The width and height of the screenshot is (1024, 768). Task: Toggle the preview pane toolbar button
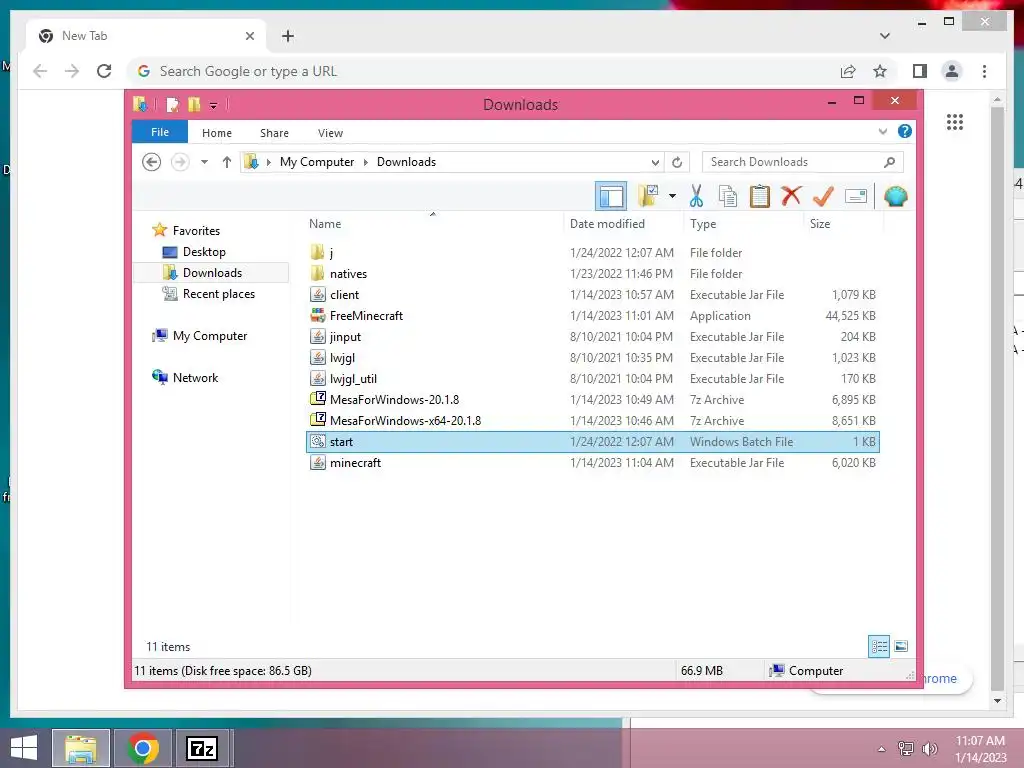611,196
